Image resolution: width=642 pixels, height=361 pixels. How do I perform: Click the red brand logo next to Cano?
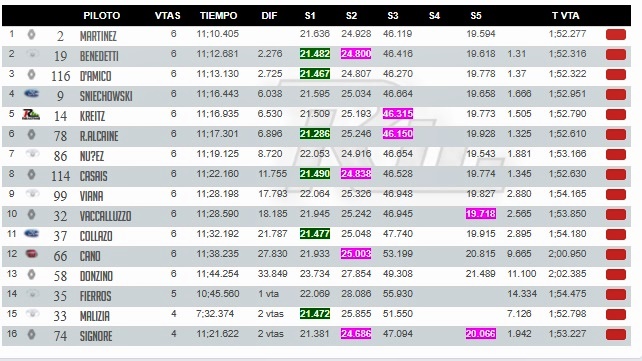tap(32, 254)
